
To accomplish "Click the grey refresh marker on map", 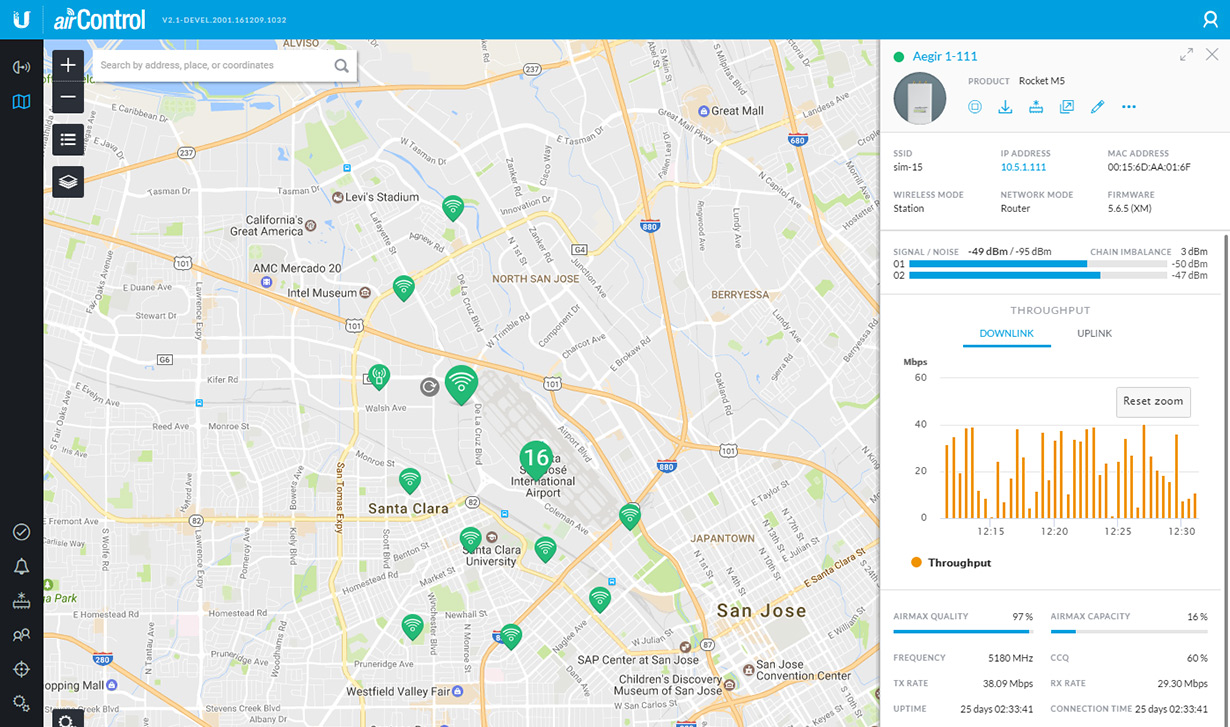I will (430, 387).
